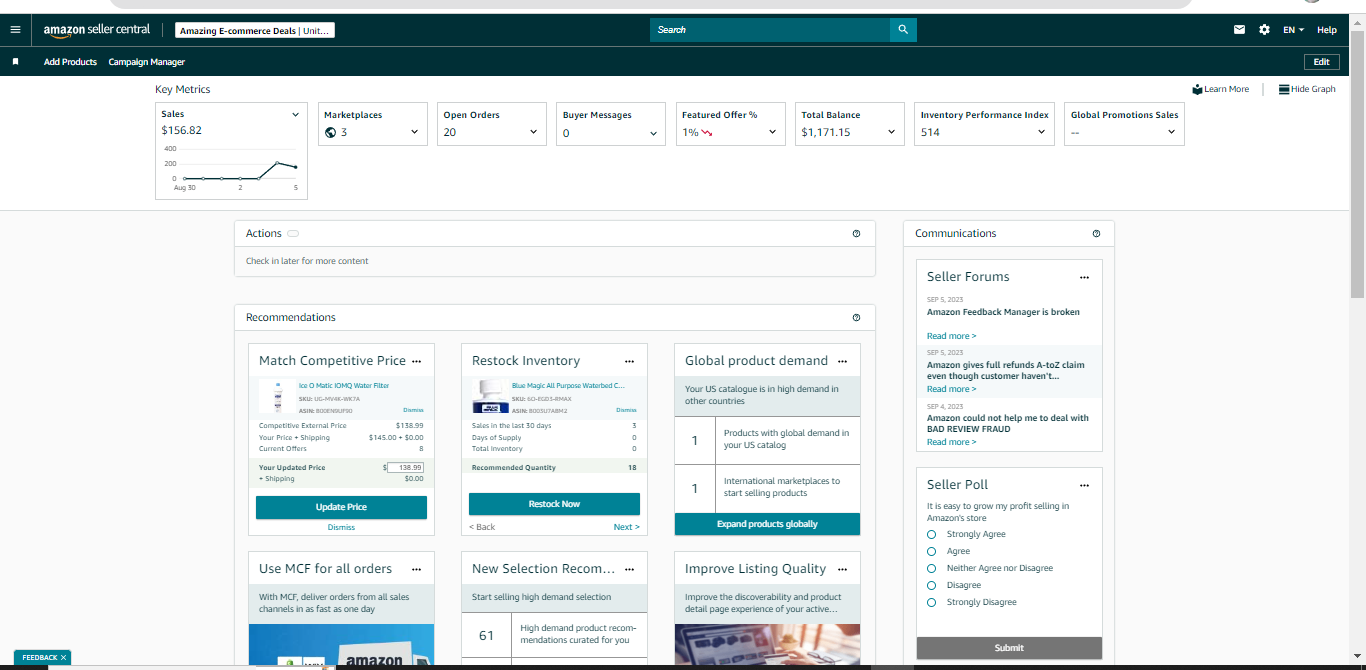Click the Learn More icon

click(1197, 89)
